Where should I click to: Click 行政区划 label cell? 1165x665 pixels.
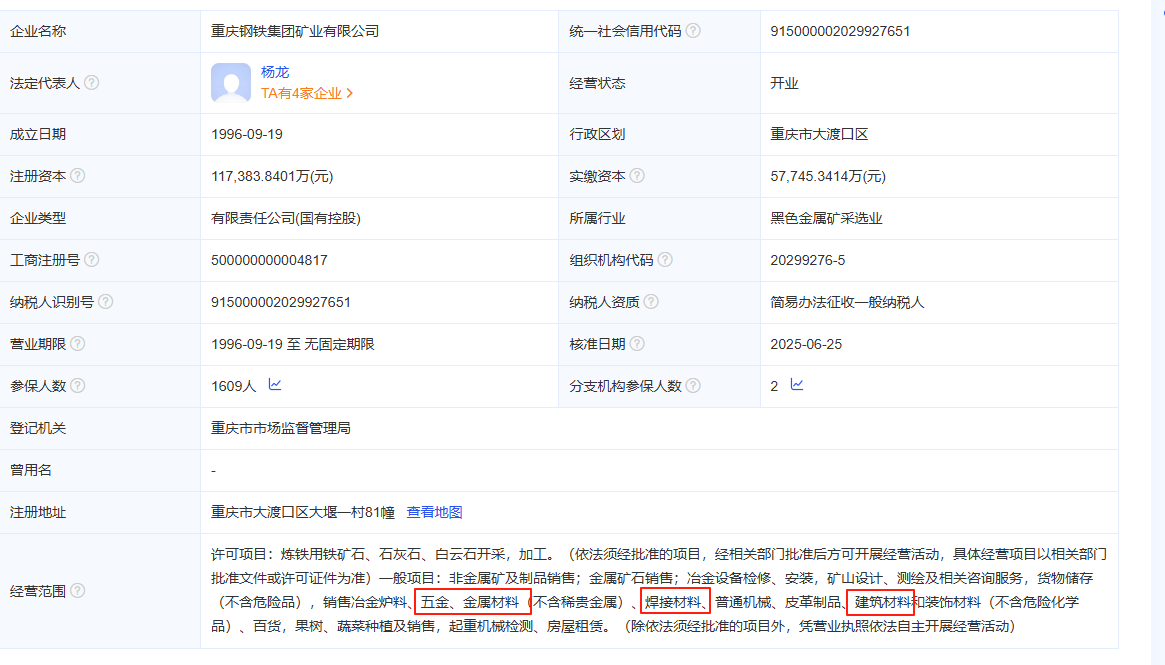pyautogui.click(x=659, y=134)
